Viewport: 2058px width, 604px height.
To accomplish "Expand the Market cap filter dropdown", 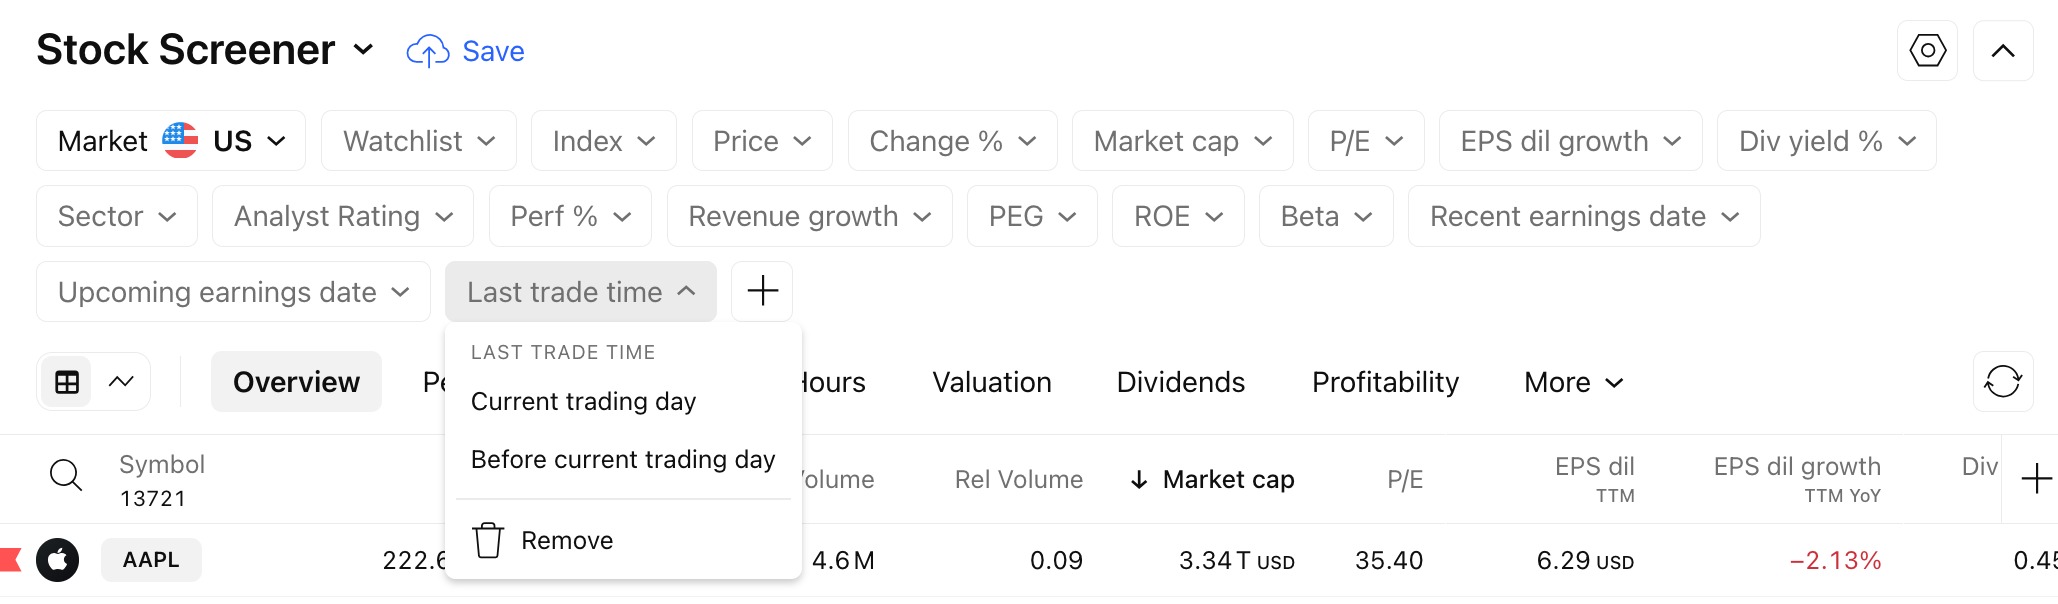I will pos(1182,141).
